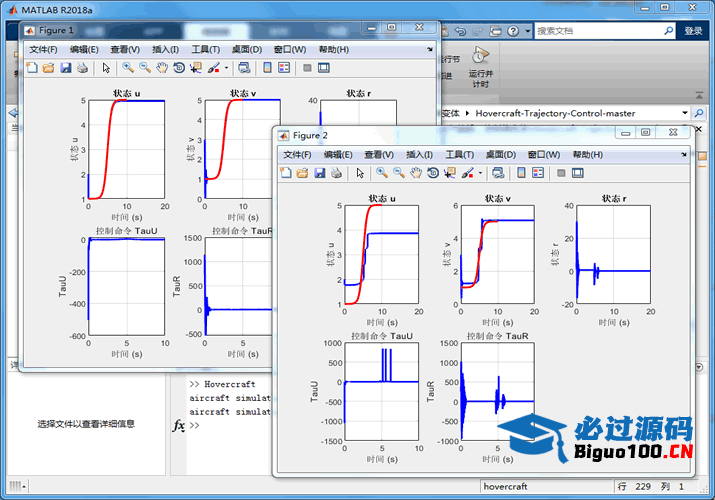Toggle Zoom In tool in Figure 1 toolbar

pyautogui.click(x=128, y=68)
